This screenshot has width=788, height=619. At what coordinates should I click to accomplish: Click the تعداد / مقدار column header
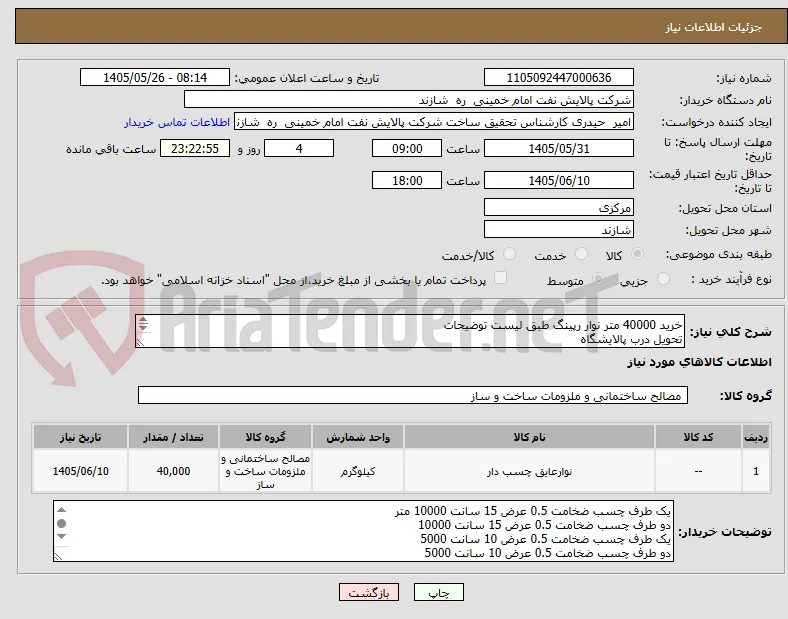point(173,437)
